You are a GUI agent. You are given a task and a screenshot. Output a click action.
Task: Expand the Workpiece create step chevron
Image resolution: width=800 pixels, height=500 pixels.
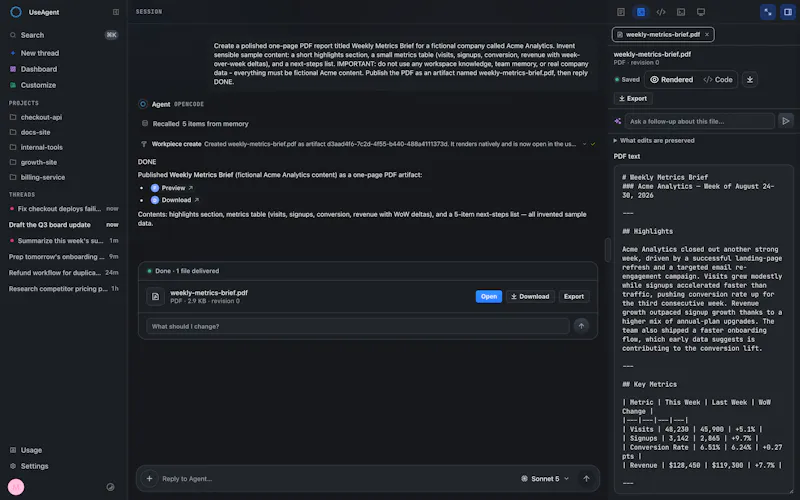[x=584, y=144]
